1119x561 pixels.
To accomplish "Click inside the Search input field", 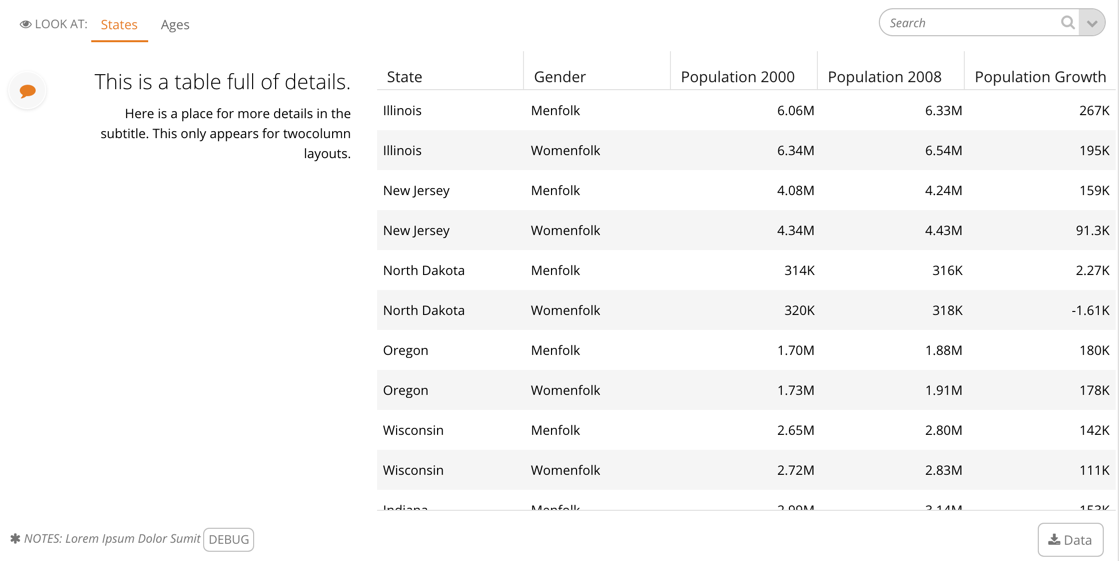I will pos(971,23).
